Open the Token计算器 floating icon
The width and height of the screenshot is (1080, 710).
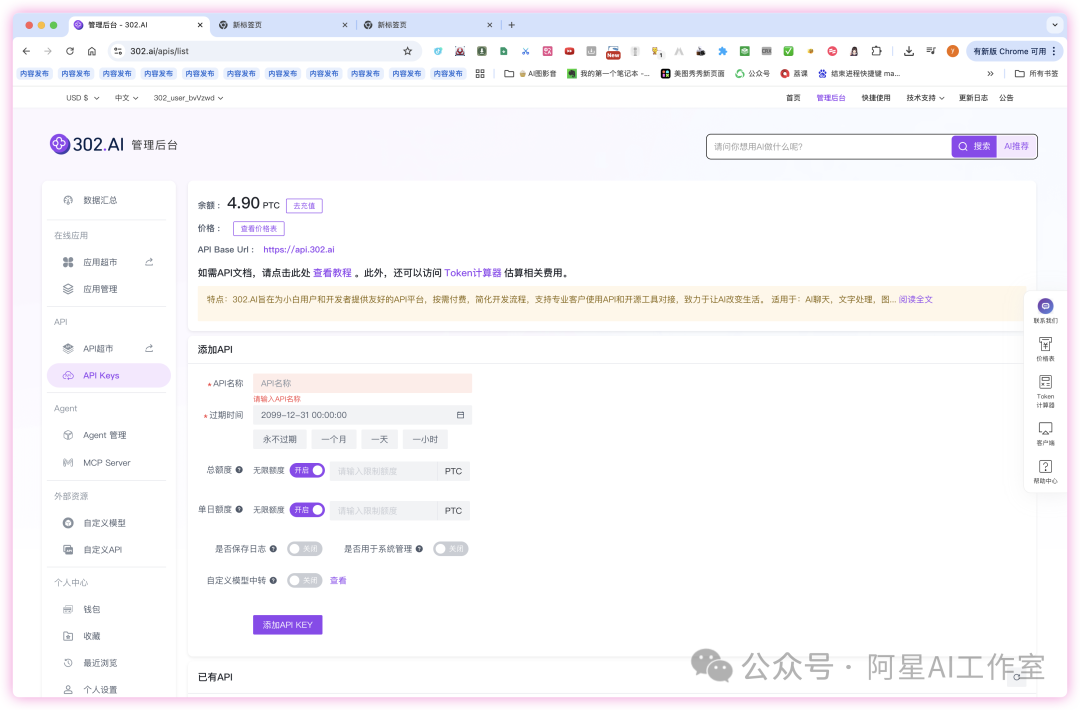pyautogui.click(x=1045, y=391)
